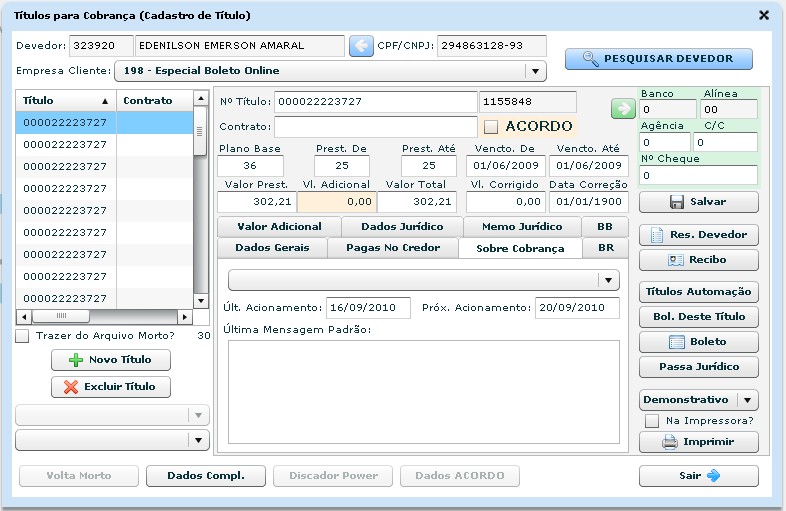Search for a debtor with Pesquisar Devedor
Viewport: 786px width, 511px height.
click(659, 59)
